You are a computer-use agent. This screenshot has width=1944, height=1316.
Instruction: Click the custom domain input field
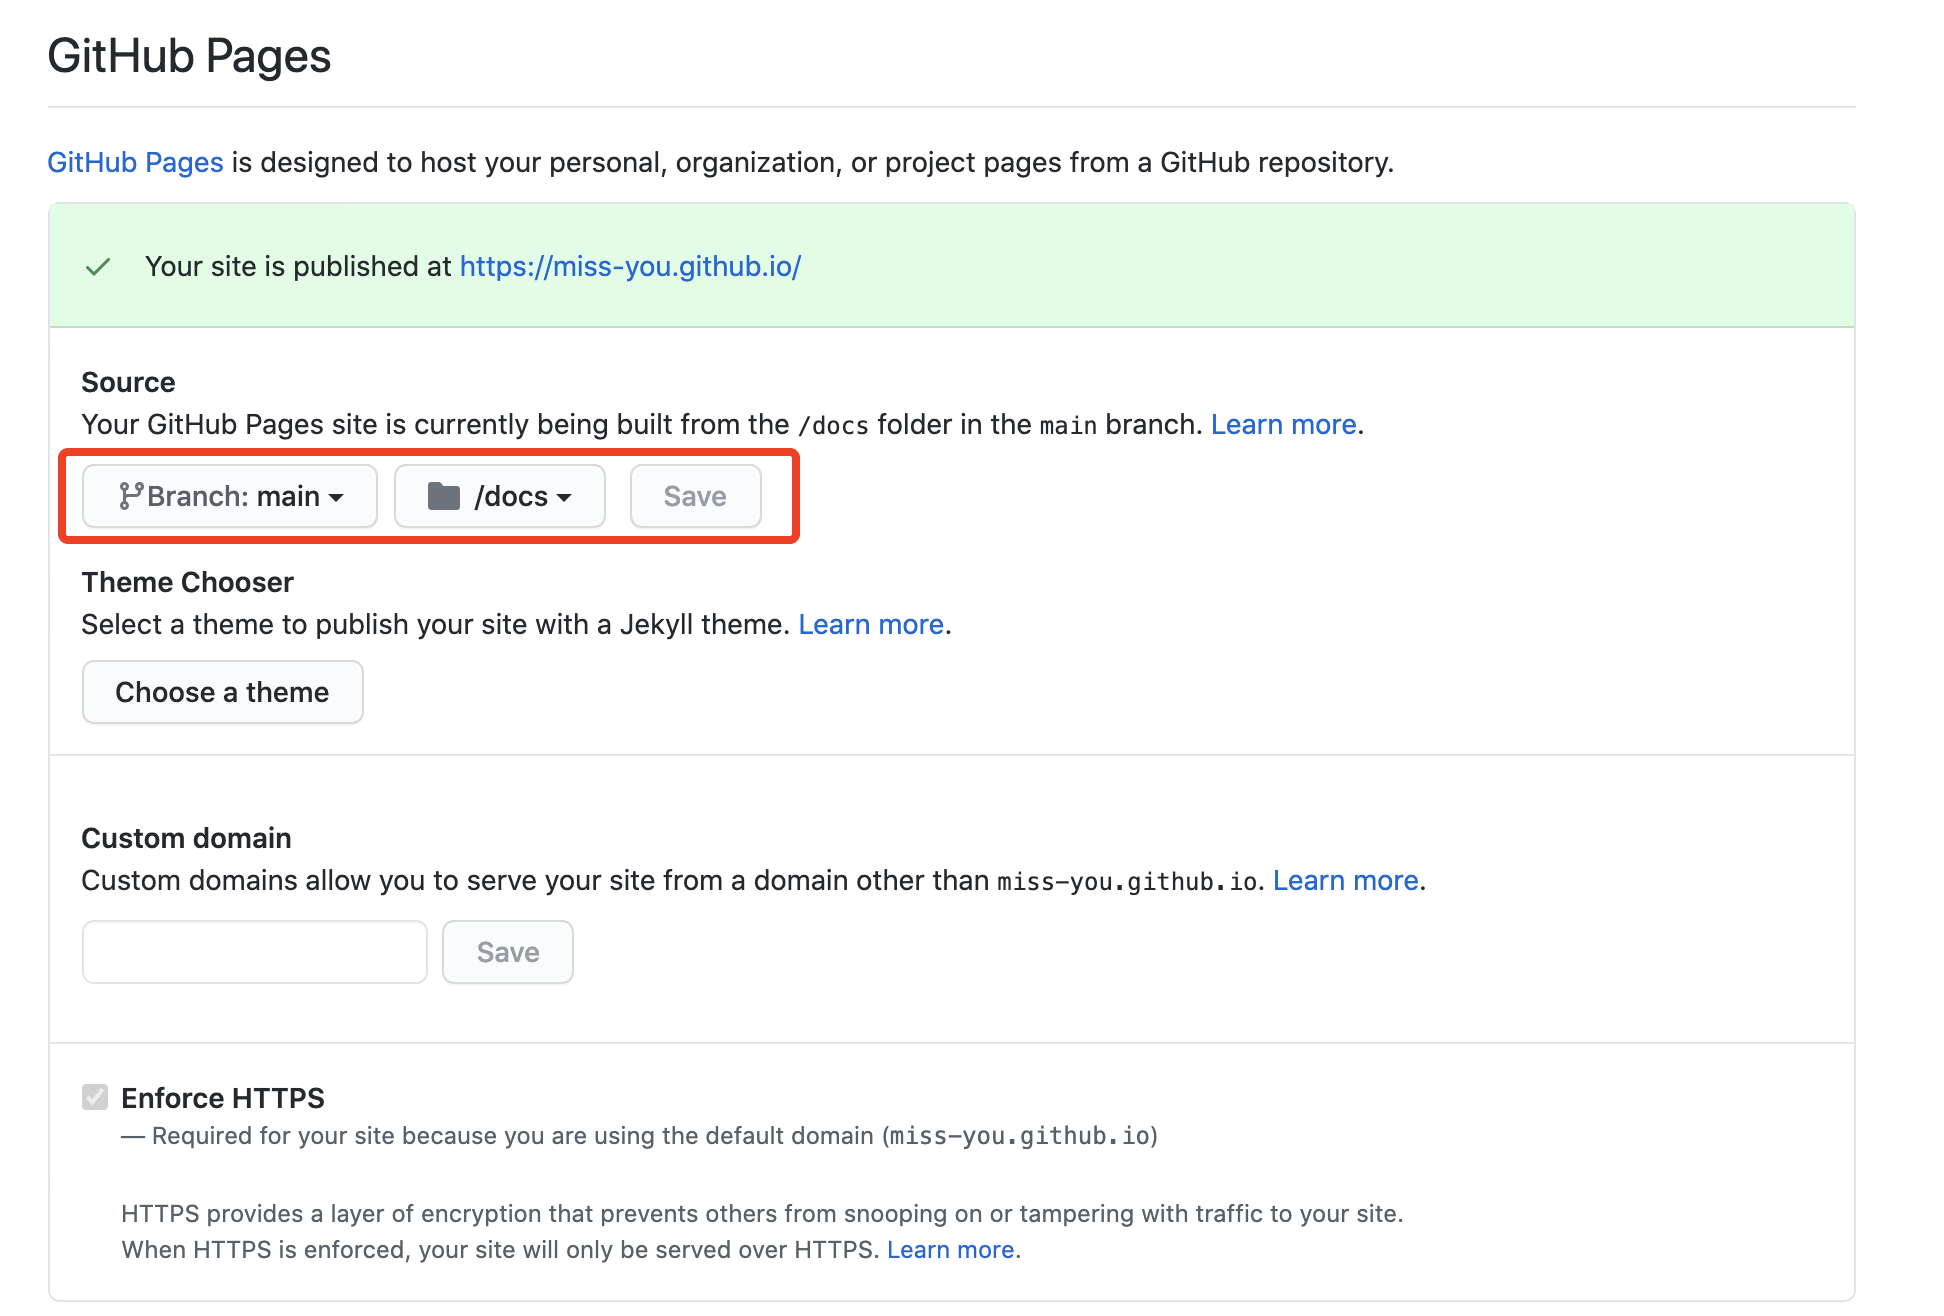[254, 951]
